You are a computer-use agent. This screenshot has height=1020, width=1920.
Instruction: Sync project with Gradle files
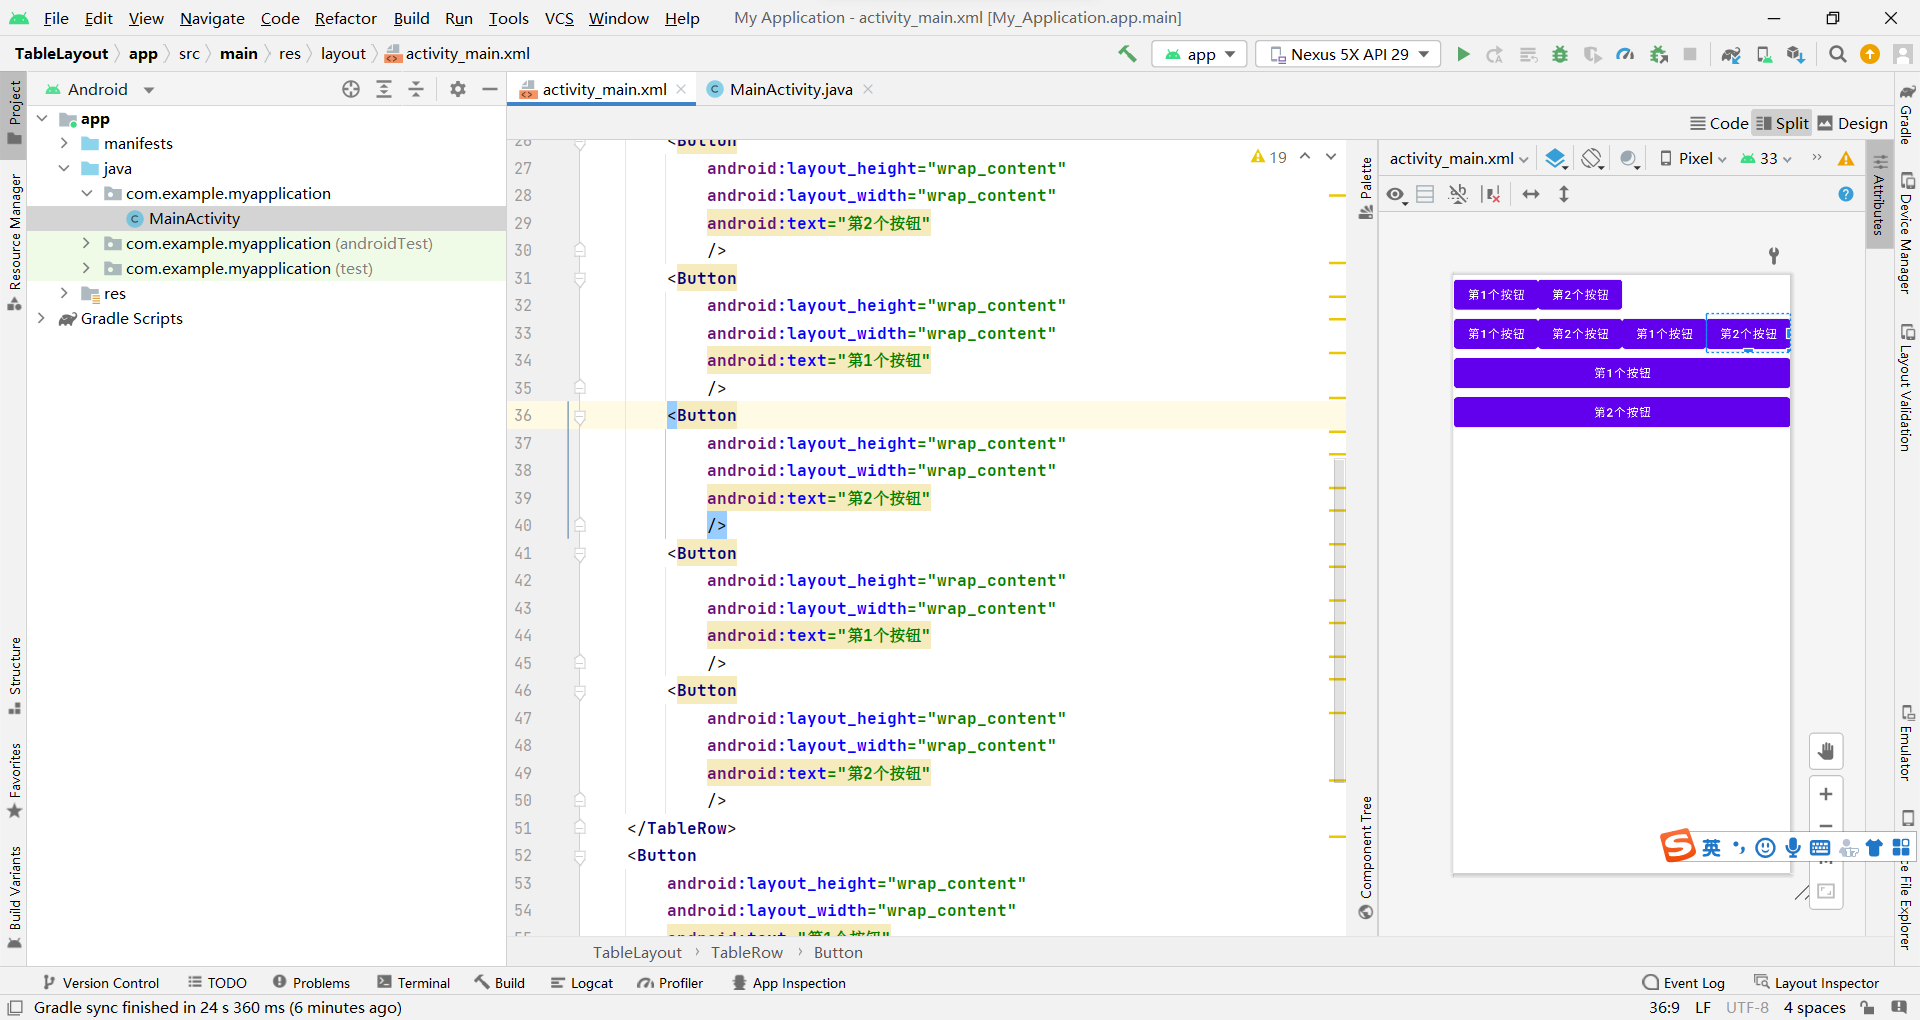click(x=1731, y=54)
